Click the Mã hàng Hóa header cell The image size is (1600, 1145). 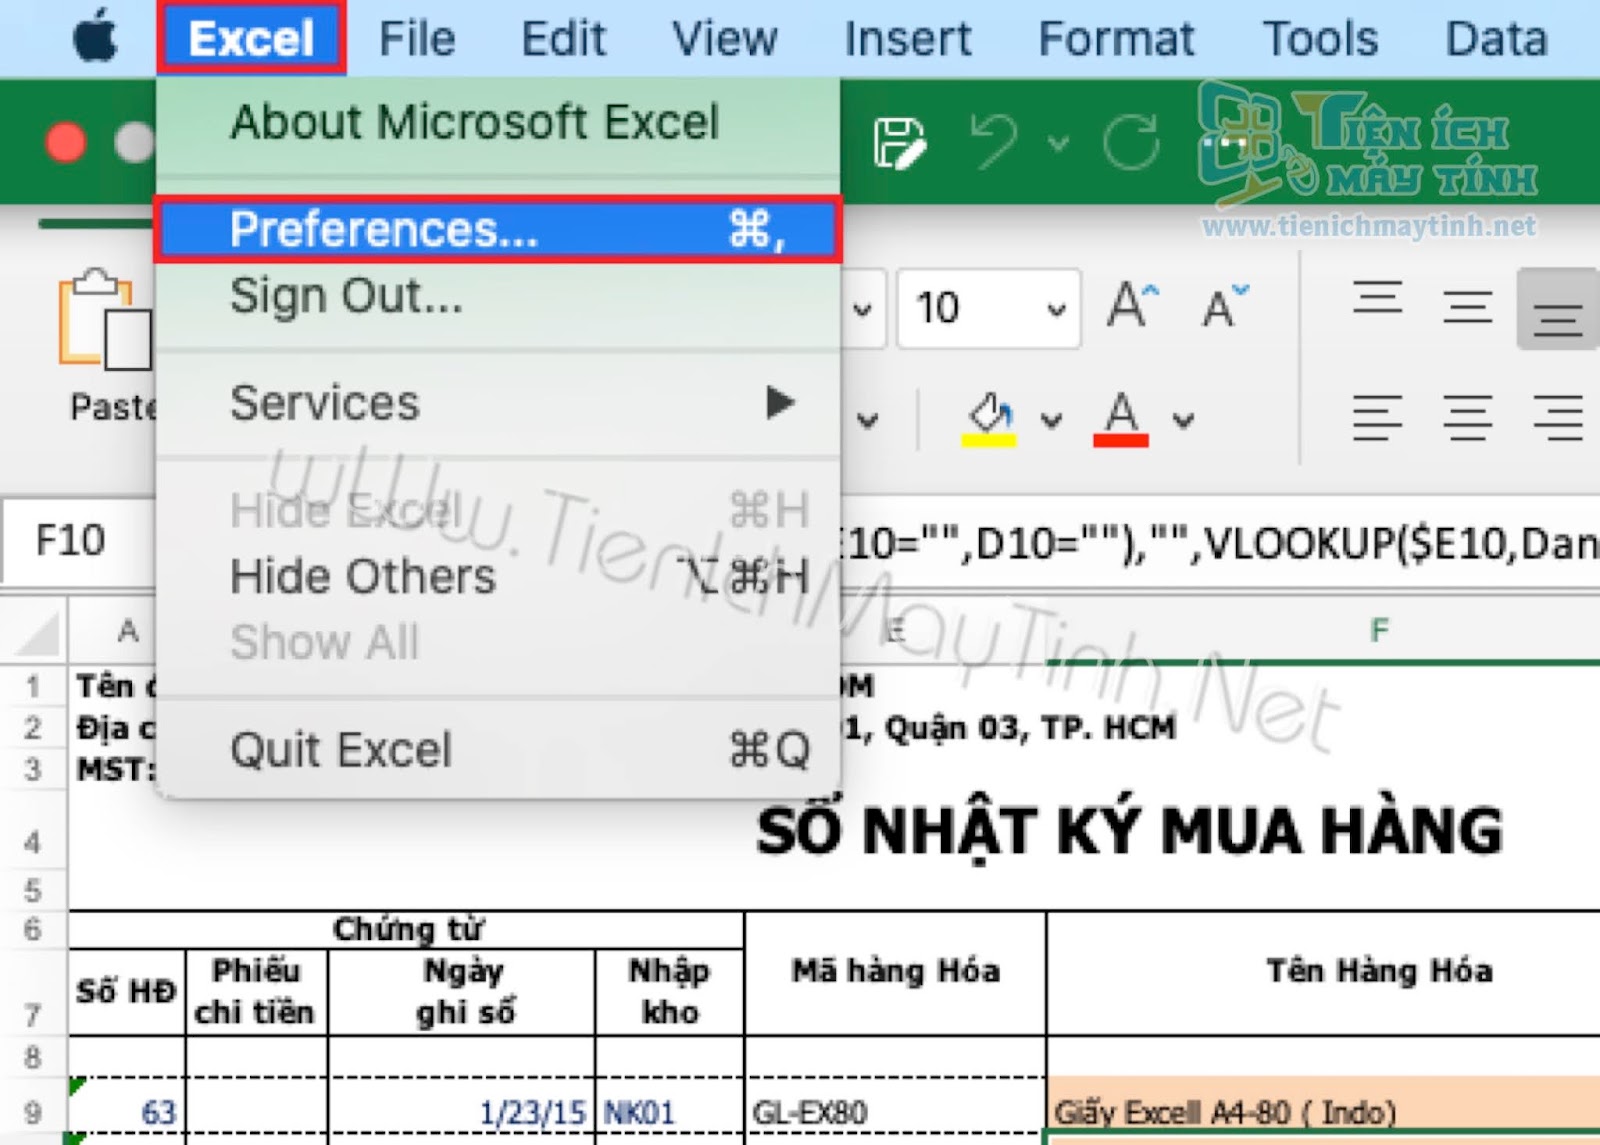click(896, 971)
